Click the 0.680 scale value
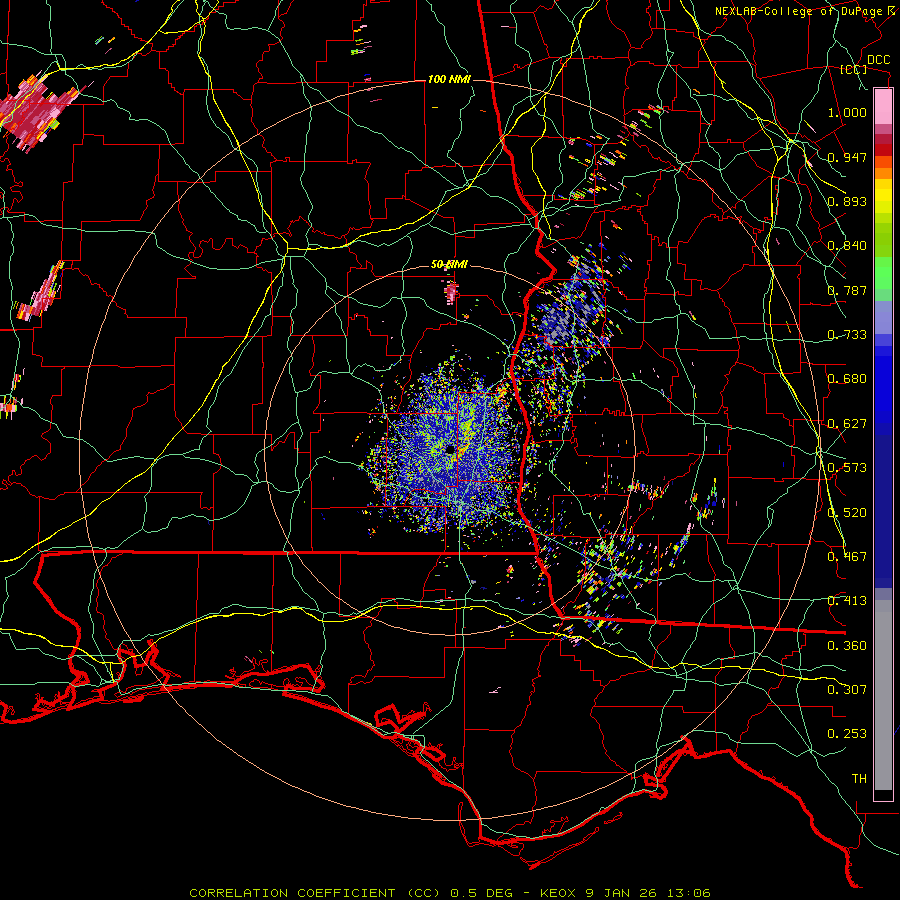Viewport: 900px width, 900px height. 847,379
